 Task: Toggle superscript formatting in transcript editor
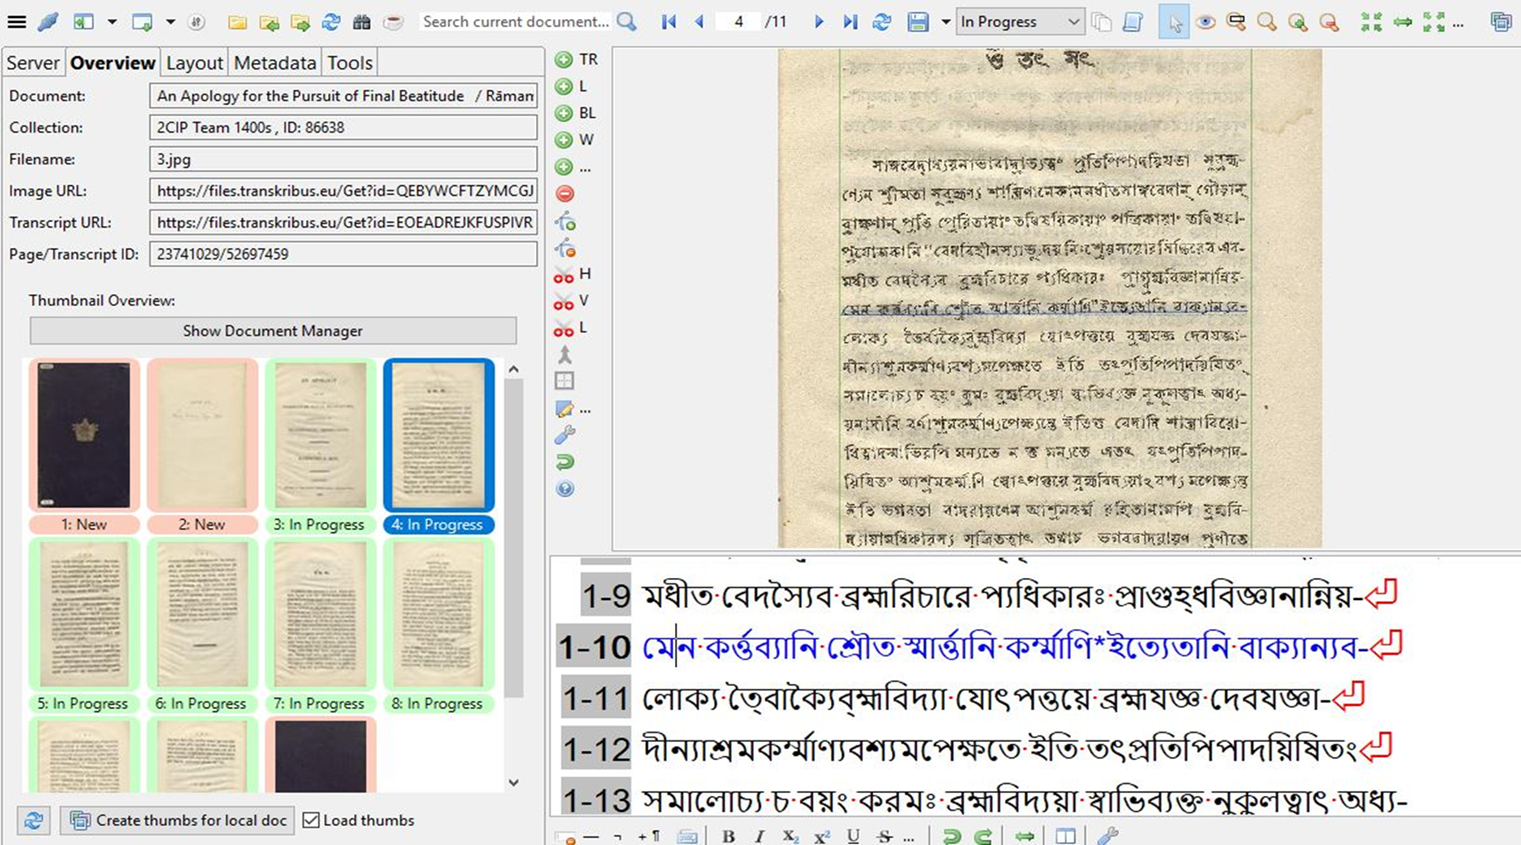pyautogui.click(x=822, y=836)
